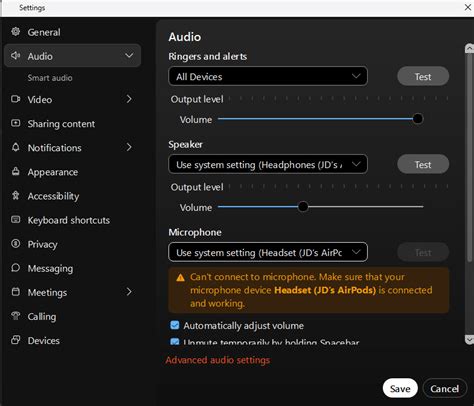Viewport: 474px width, 406px height.
Task: Toggle Unmute temporarily by holding Spacebar checkbox
Action: pyautogui.click(x=175, y=341)
